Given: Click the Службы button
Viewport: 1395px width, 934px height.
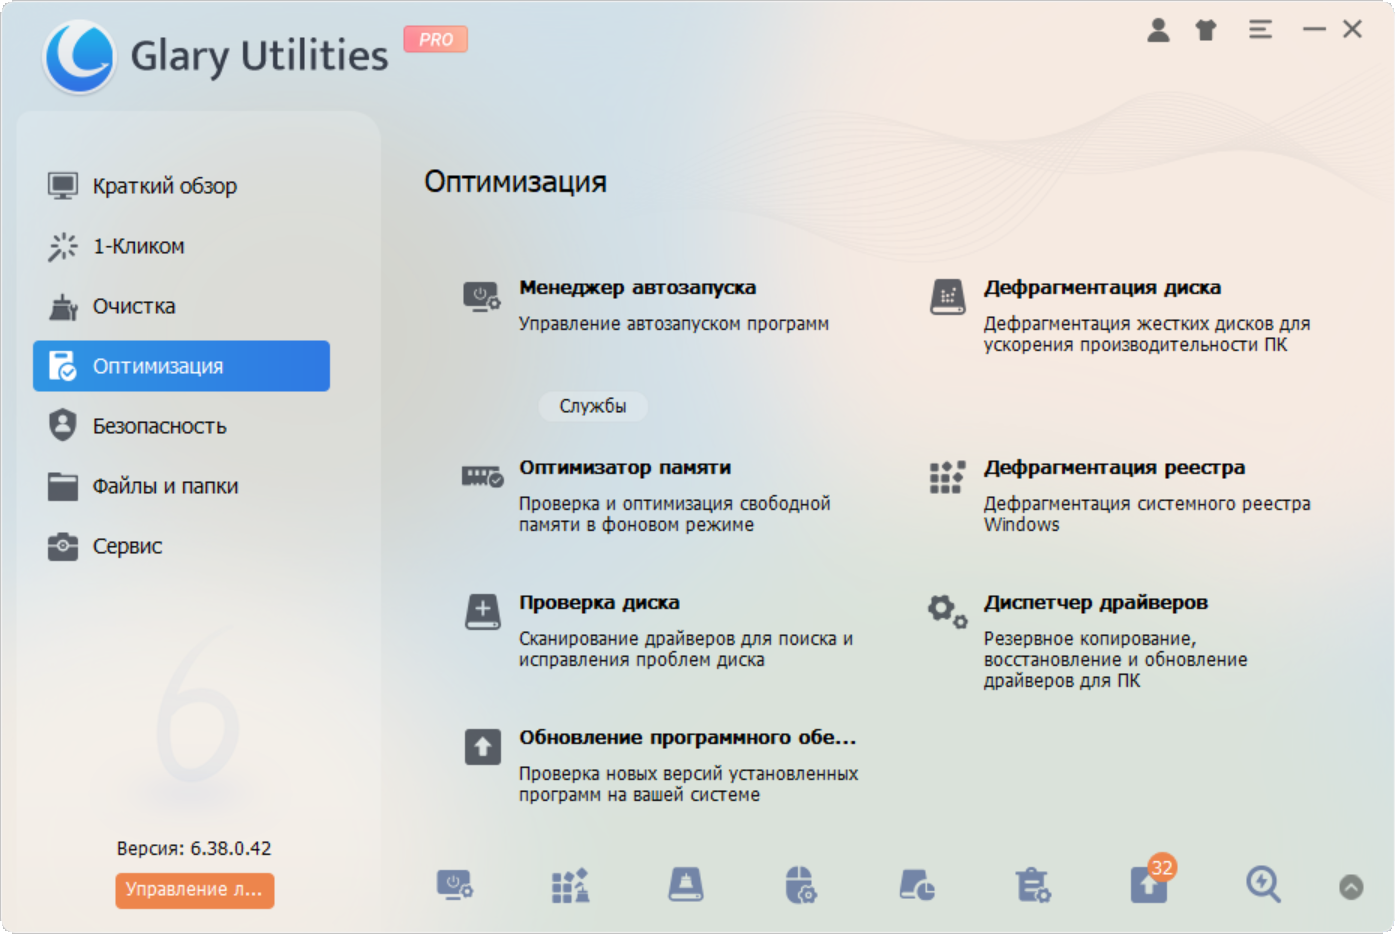Looking at the screenshot, I should [593, 406].
